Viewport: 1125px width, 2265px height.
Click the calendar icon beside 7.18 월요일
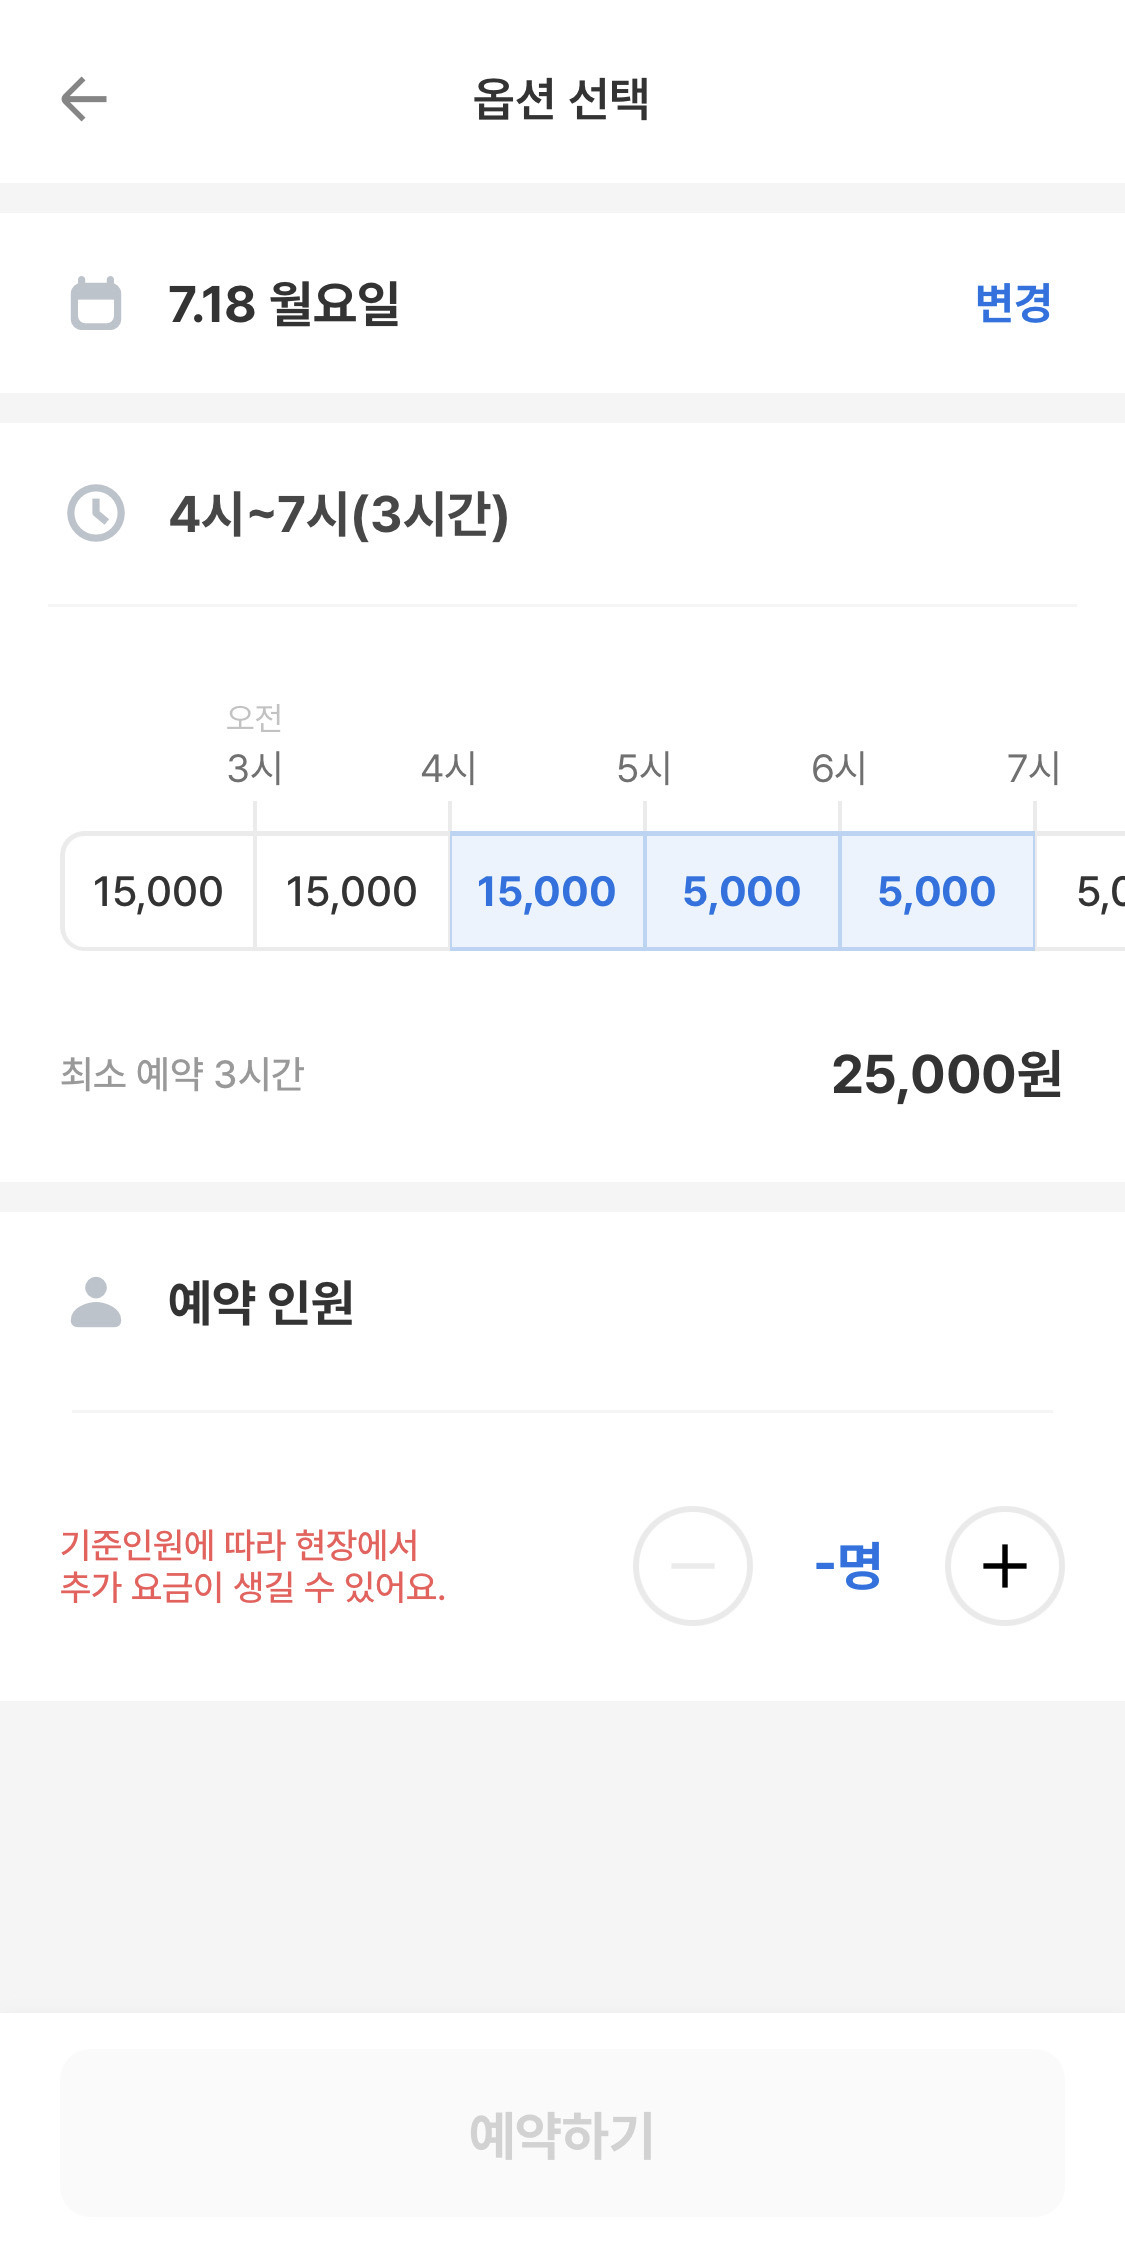point(96,303)
